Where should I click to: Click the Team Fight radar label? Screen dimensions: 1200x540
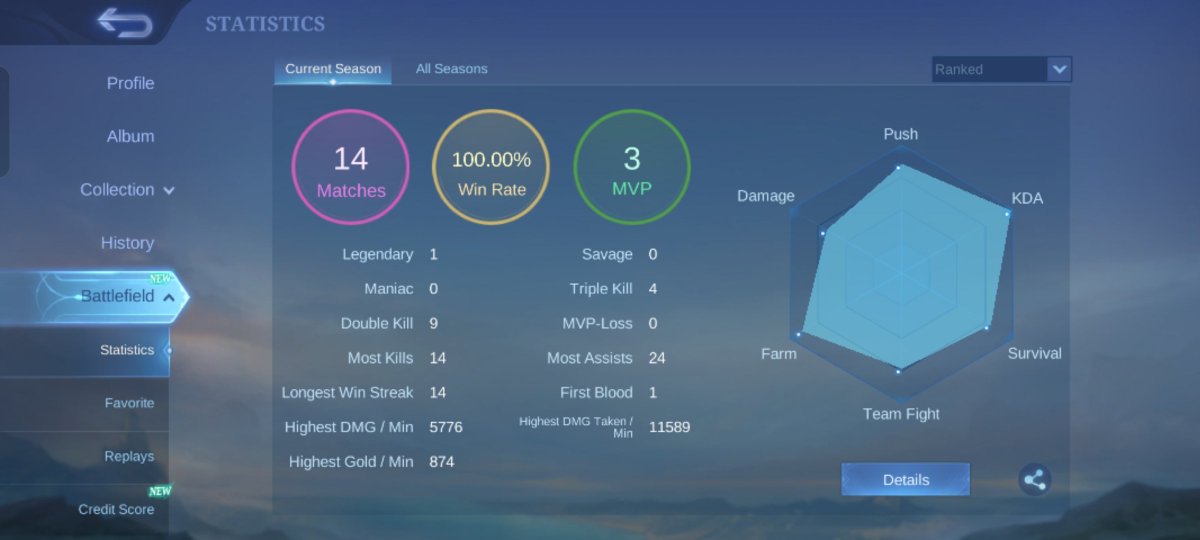[x=901, y=413]
